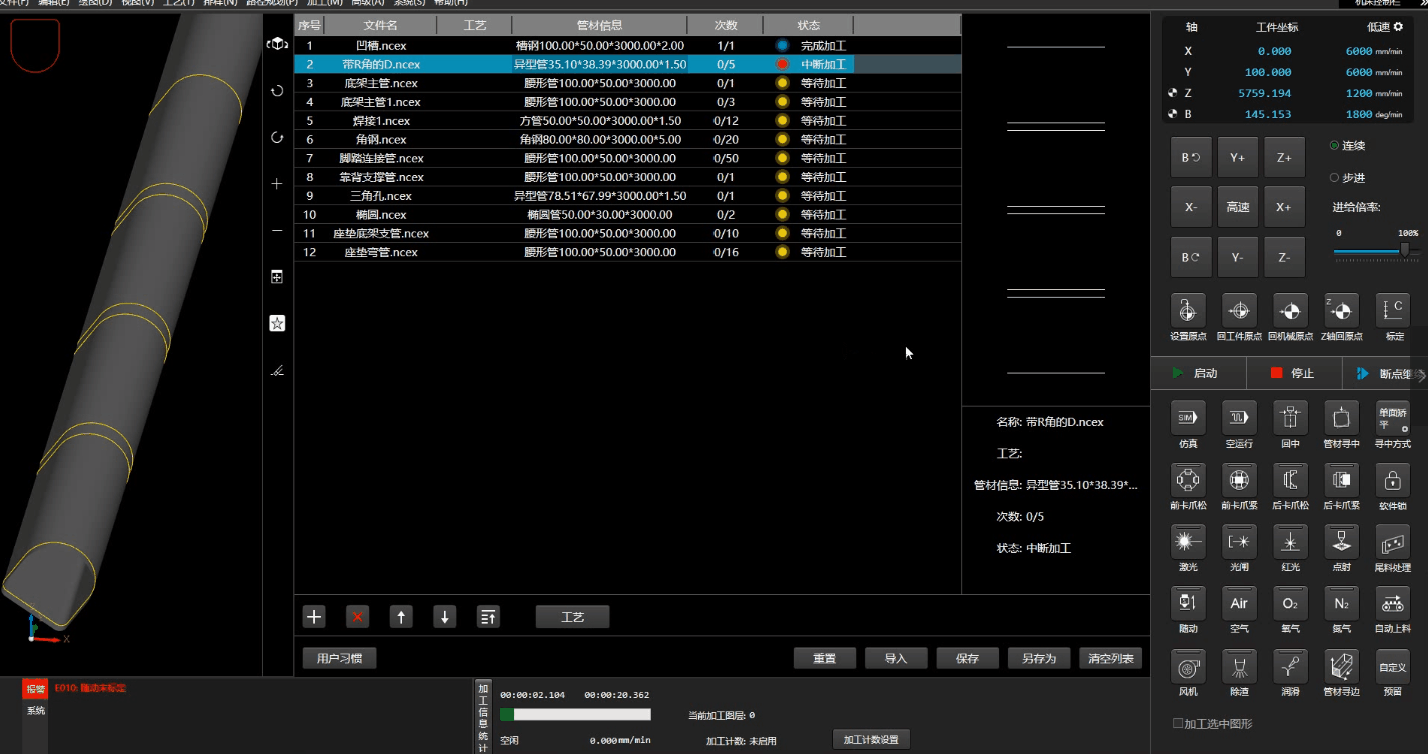Open 用户习惯 user preferences

[x=339, y=658]
